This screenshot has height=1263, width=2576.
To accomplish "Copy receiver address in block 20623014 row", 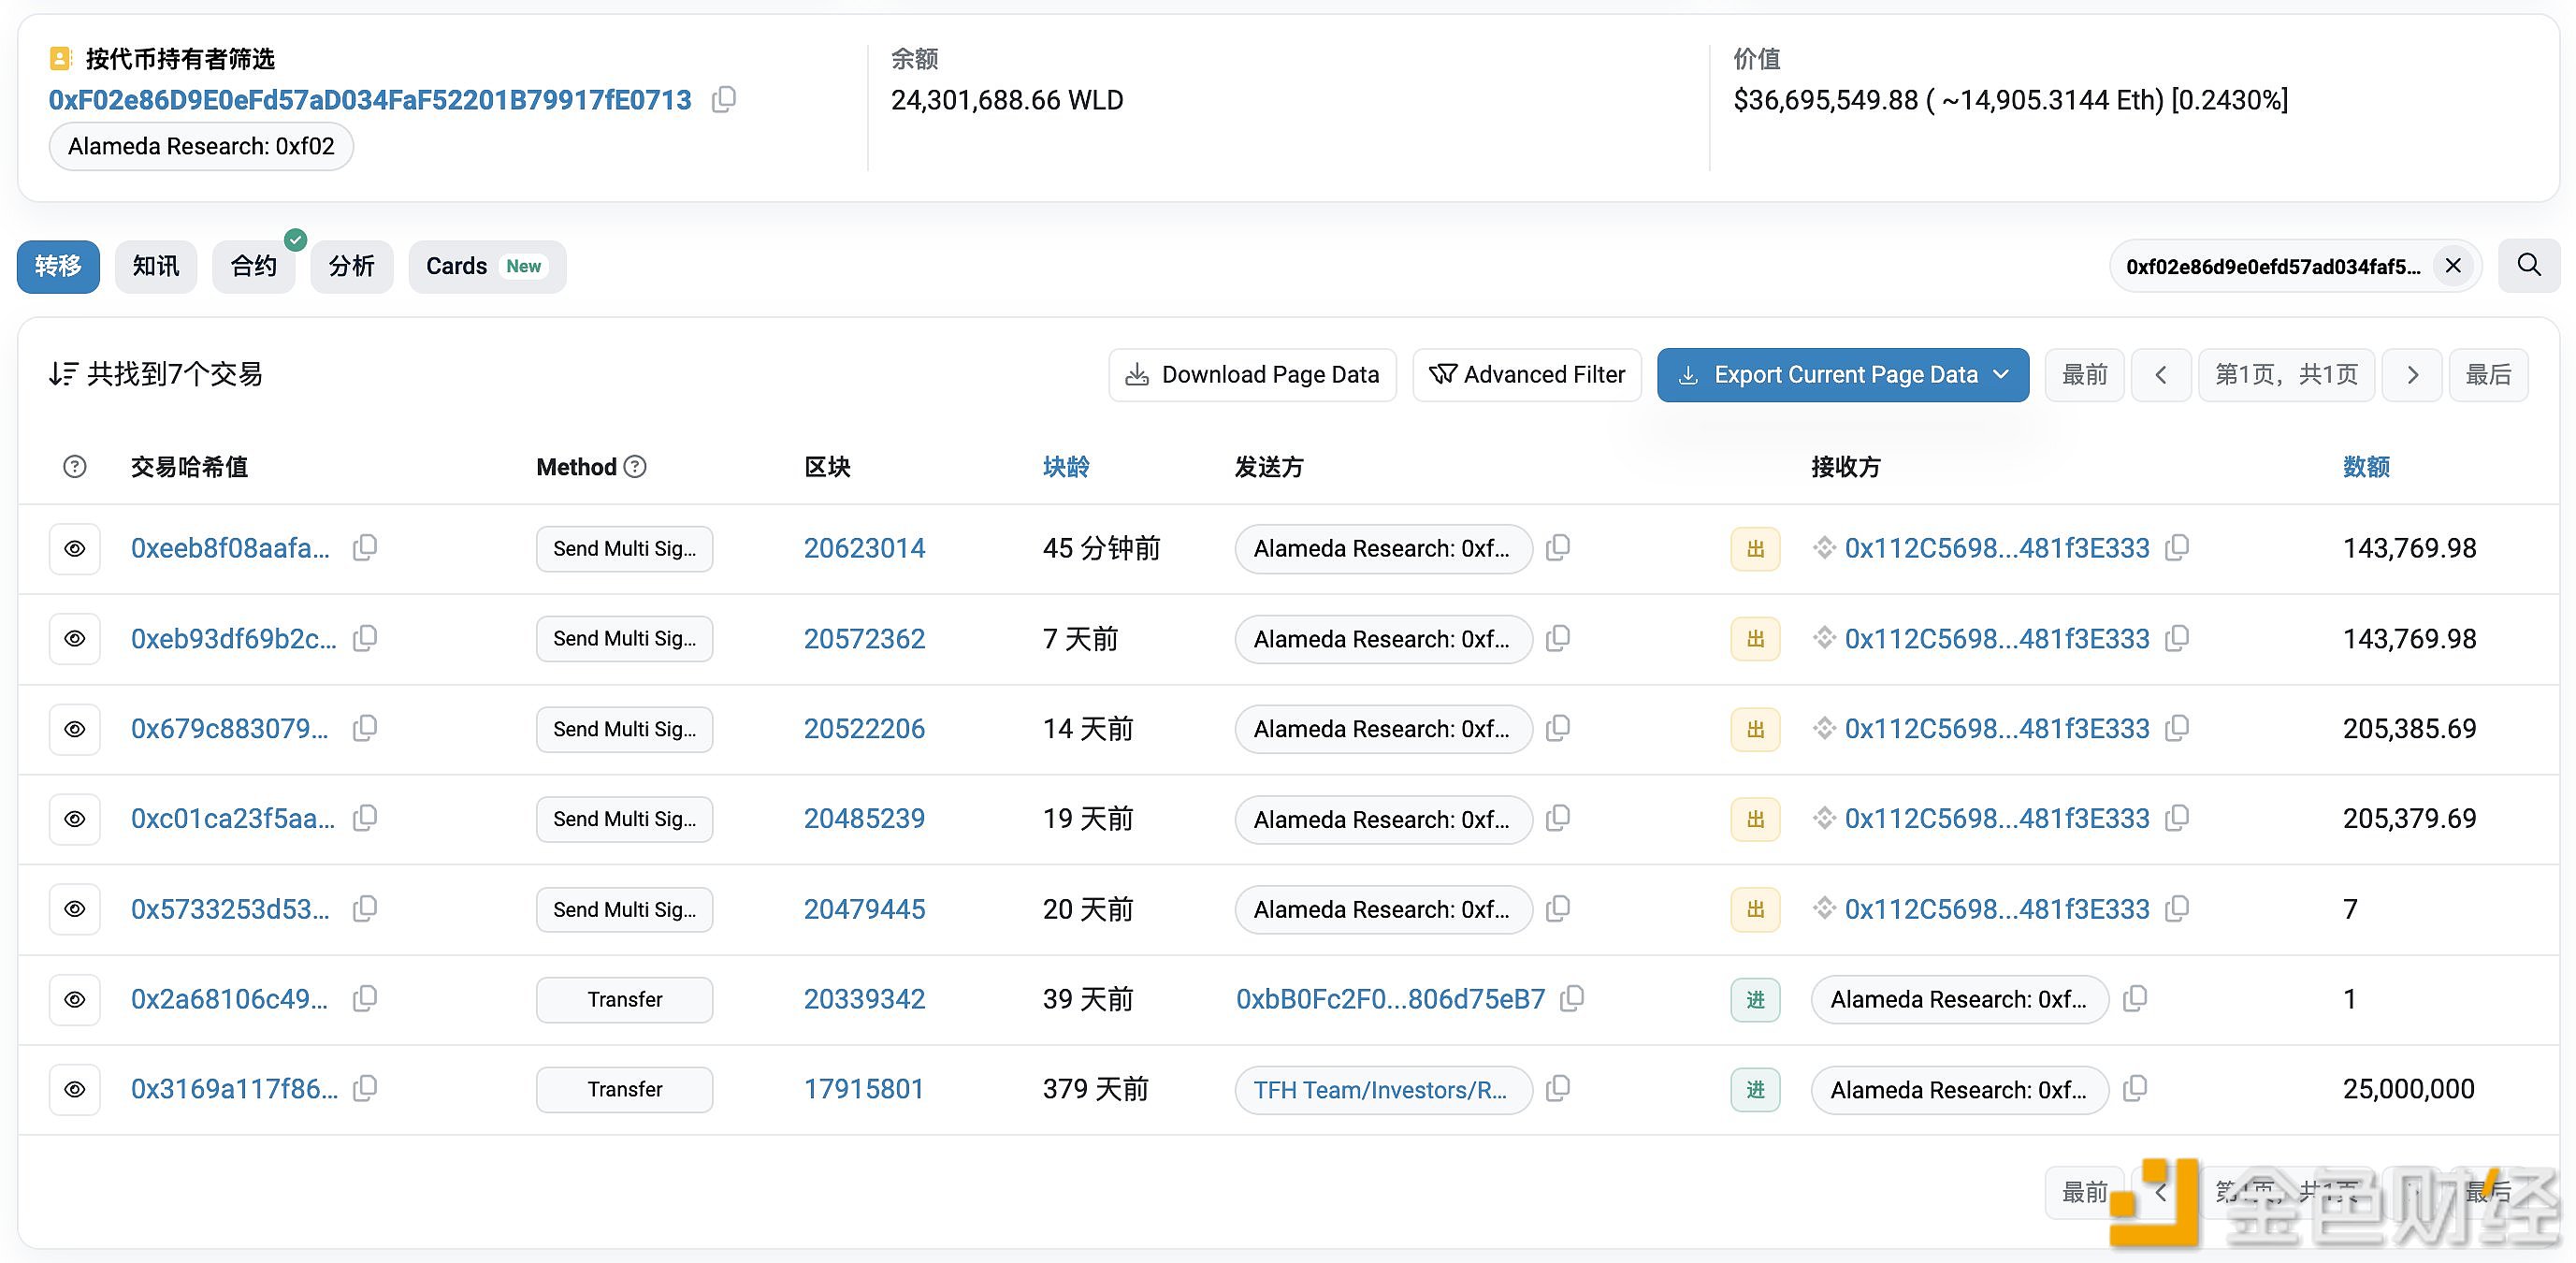I will point(2177,547).
